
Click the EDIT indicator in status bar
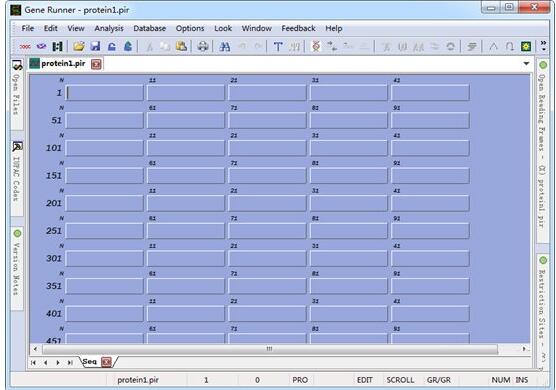(365, 380)
